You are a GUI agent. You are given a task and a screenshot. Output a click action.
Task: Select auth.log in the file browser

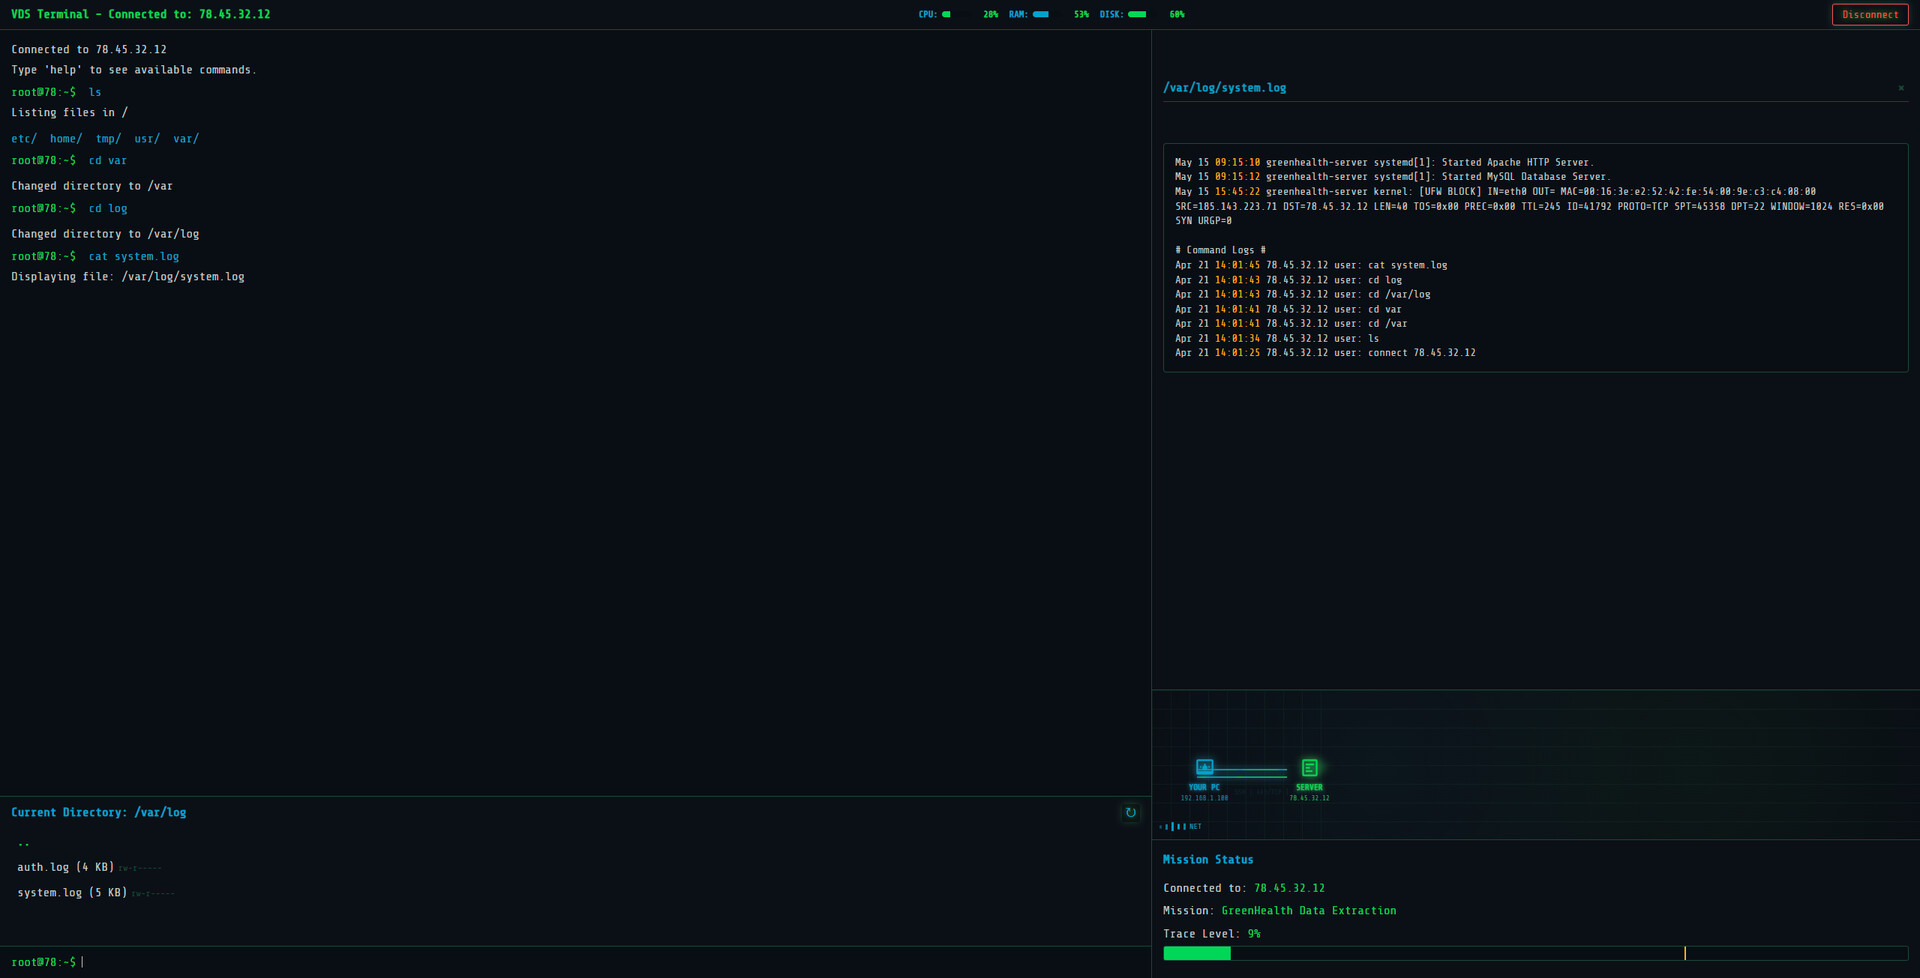[66, 867]
